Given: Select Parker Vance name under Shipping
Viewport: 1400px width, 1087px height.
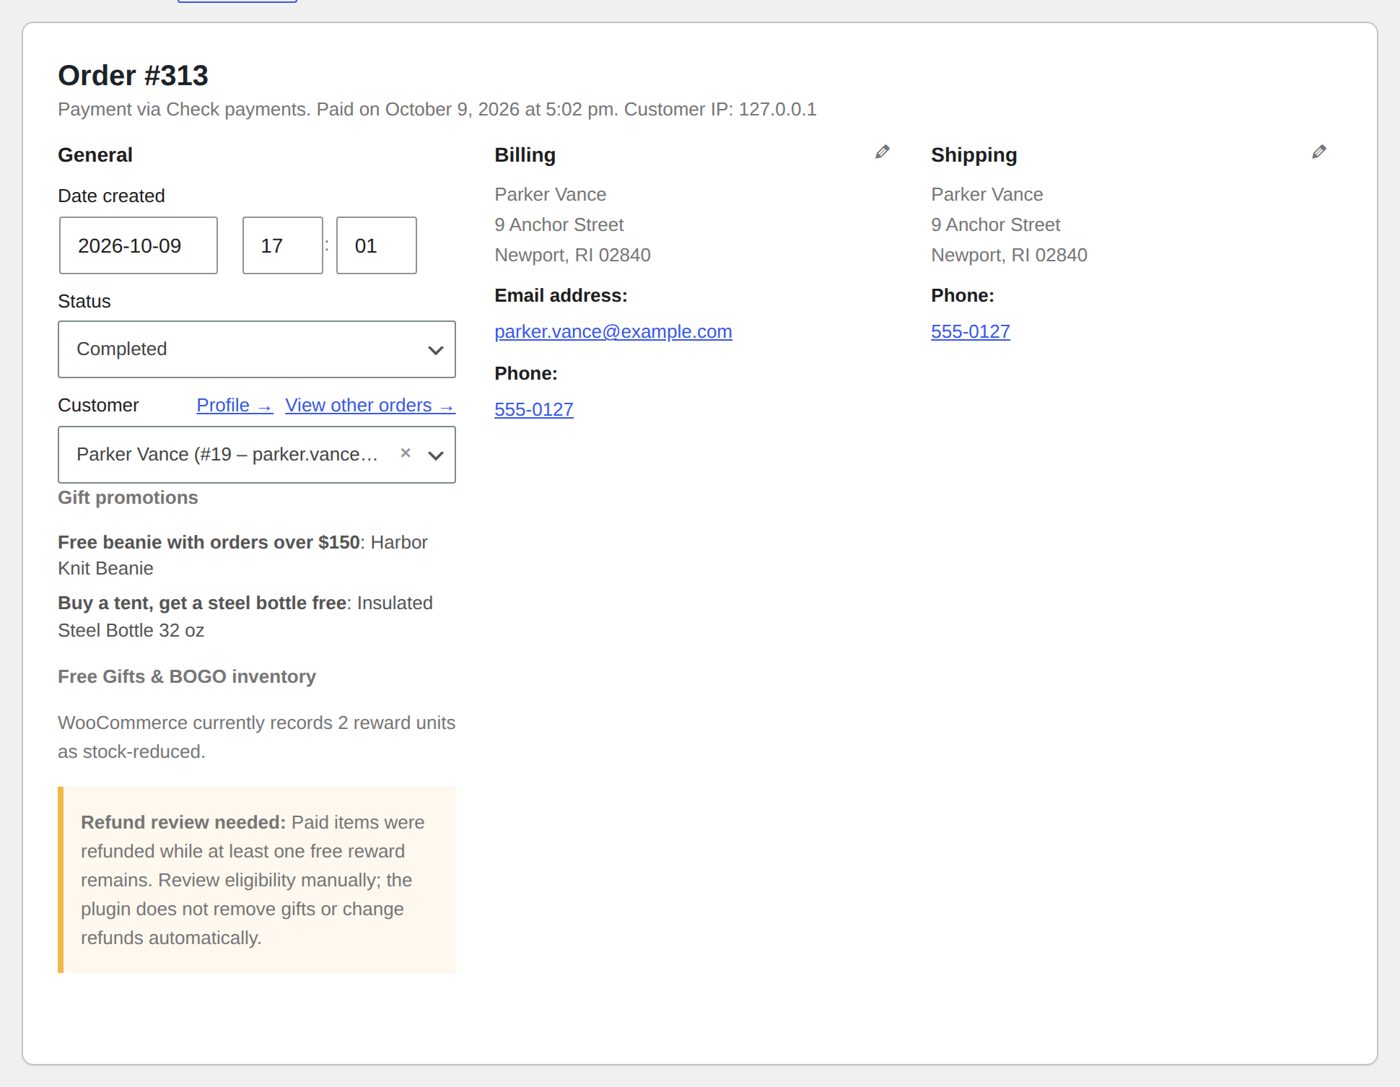Looking at the screenshot, I should click(987, 194).
